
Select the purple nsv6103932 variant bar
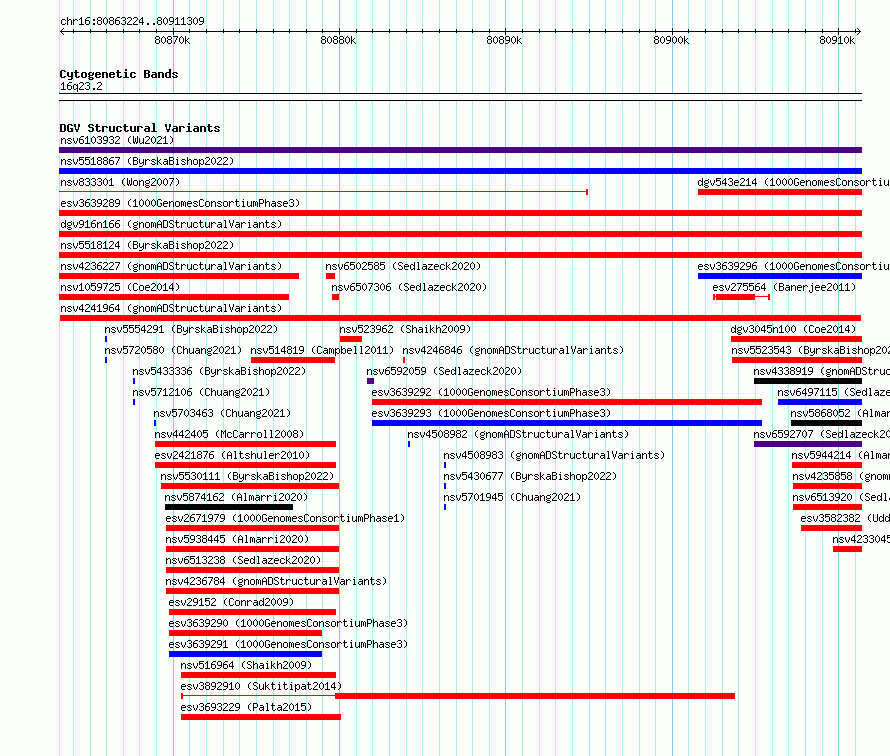tap(460, 150)
